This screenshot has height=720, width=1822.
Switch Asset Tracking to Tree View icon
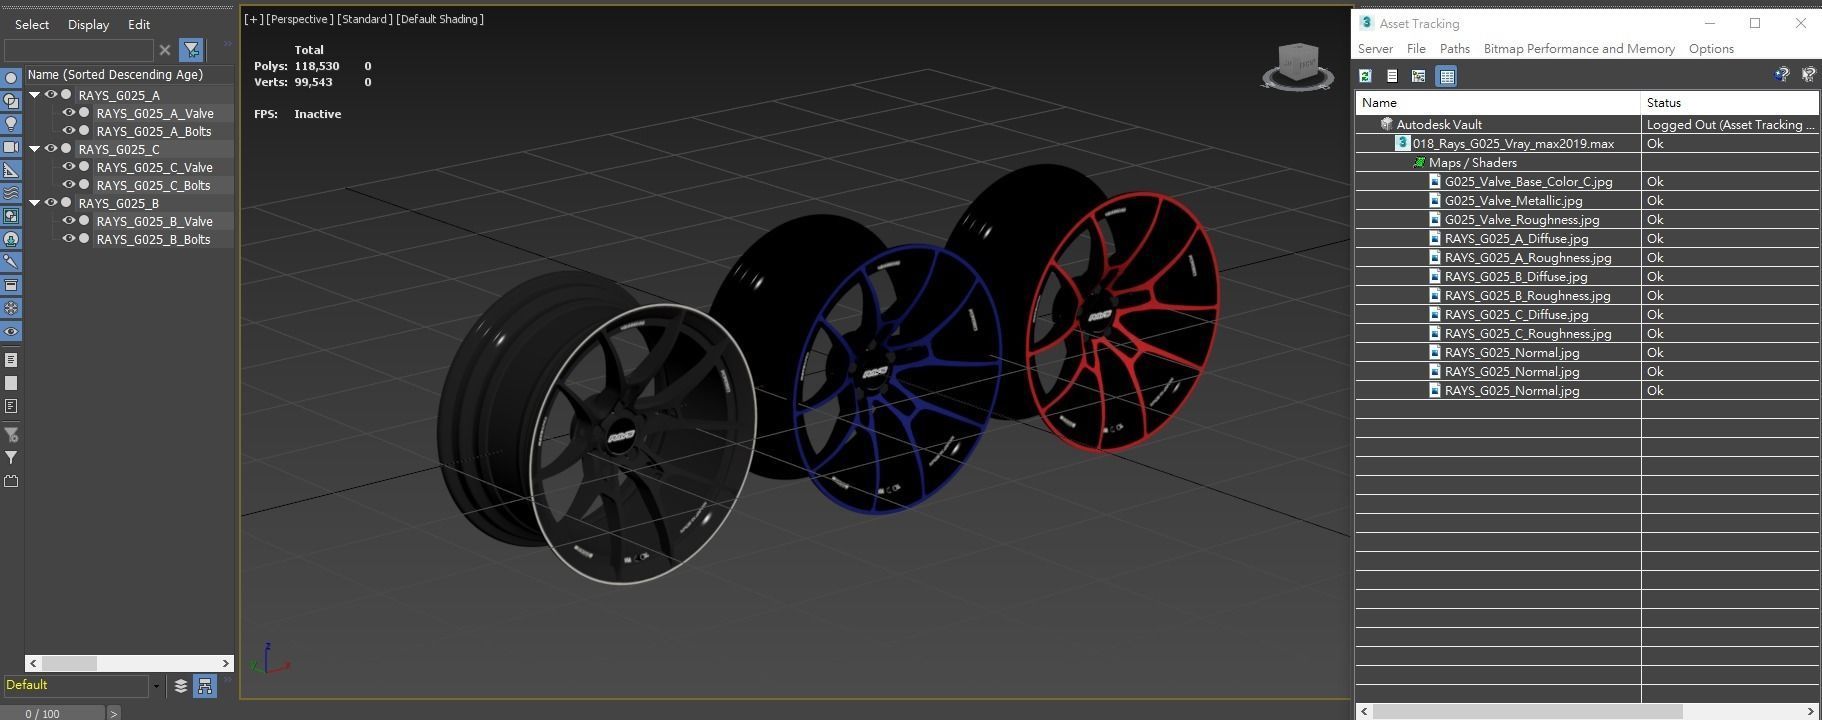(1418, 76)
